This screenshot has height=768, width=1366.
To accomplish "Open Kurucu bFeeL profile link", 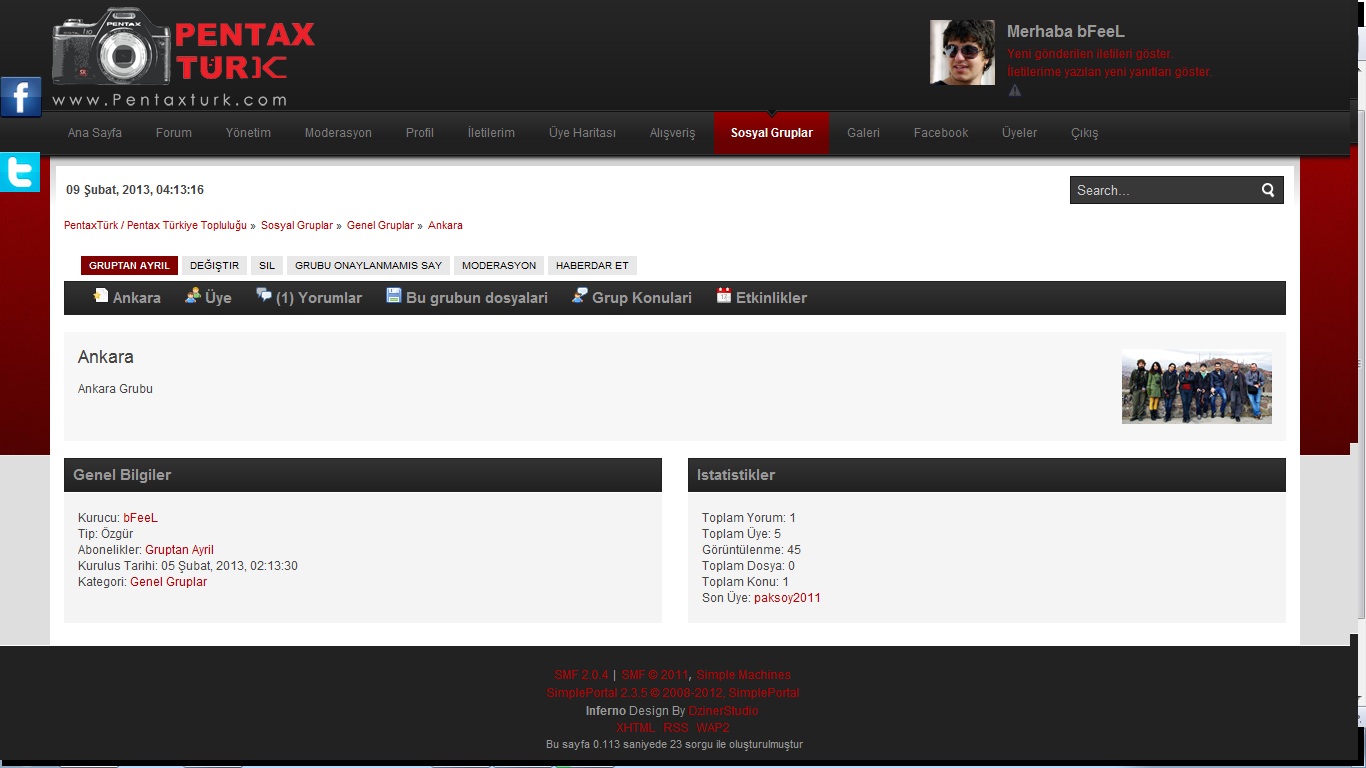I will (140, 518).
